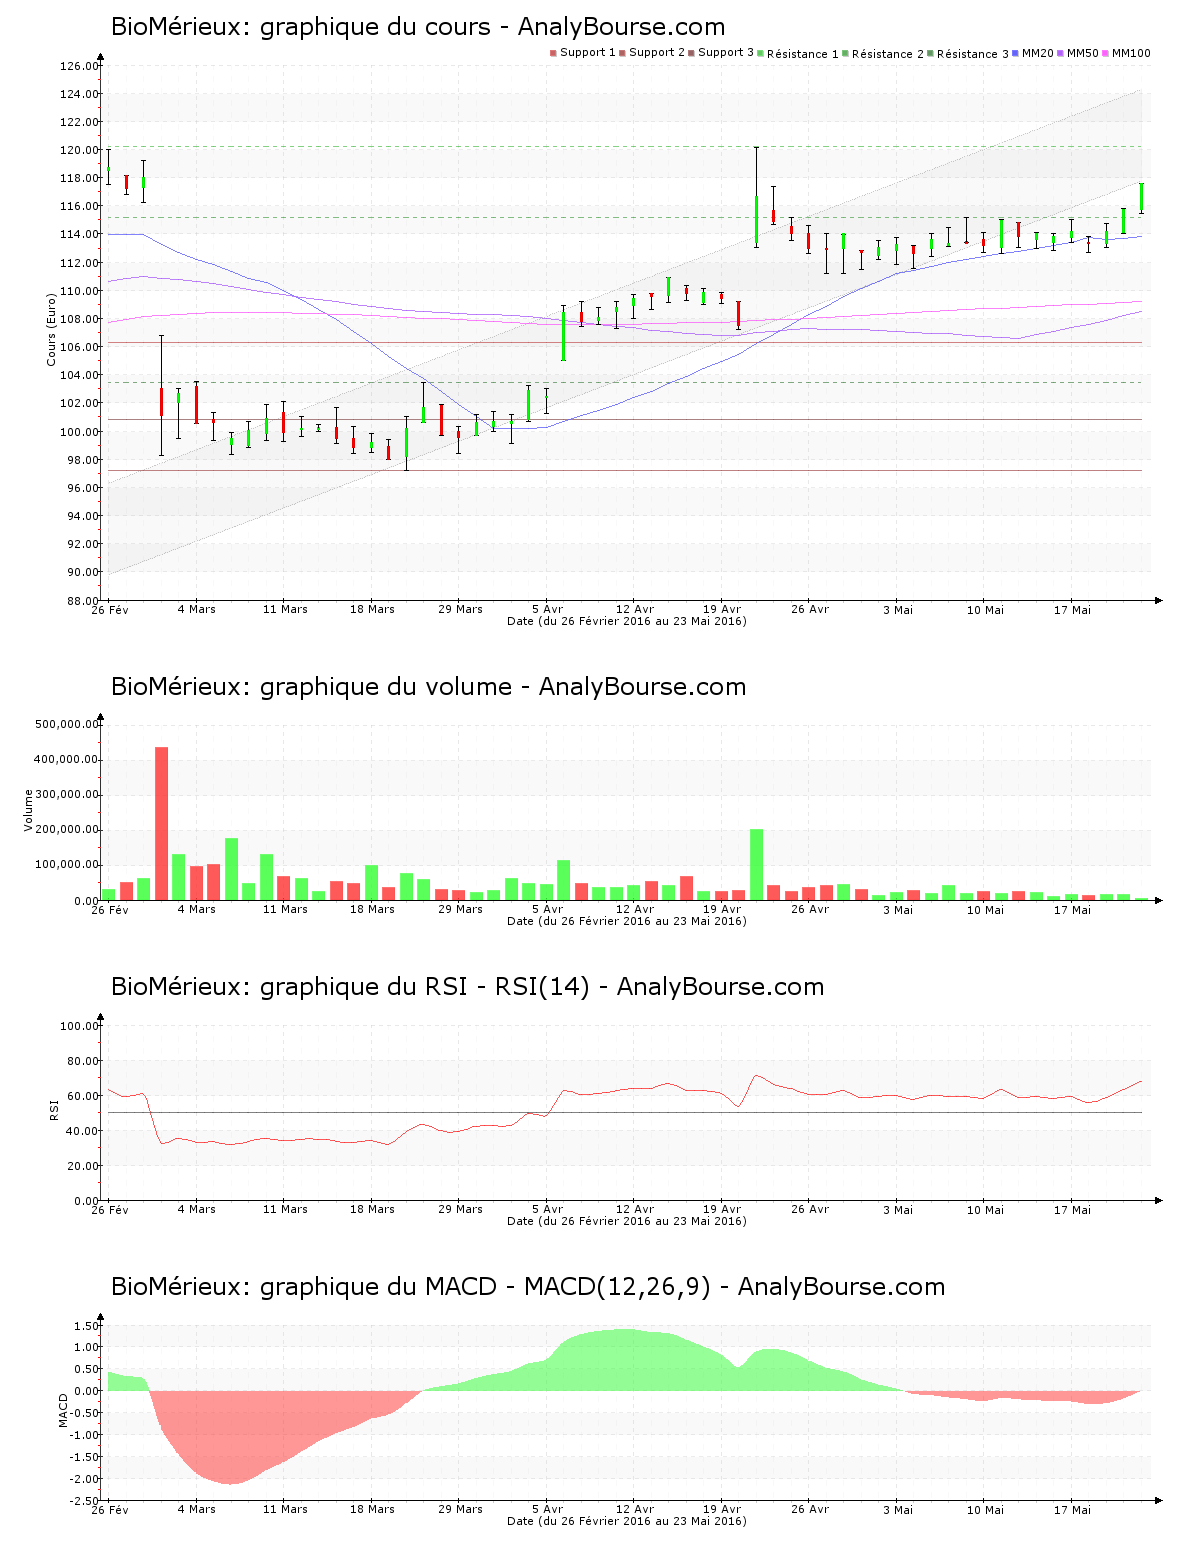Click the MACD chart date range caption
Image resolution: width=1200 pixels, height=1550 pixels.
[627, 1521]
